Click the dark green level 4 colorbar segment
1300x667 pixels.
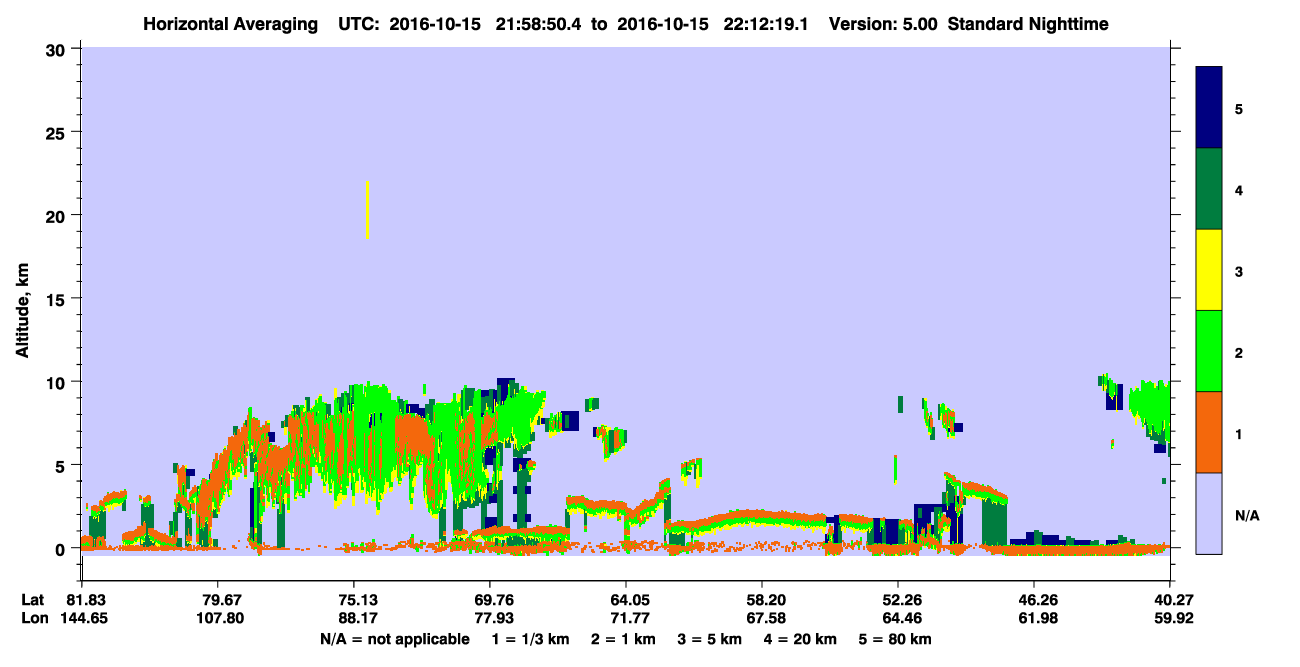[1209, 189]
